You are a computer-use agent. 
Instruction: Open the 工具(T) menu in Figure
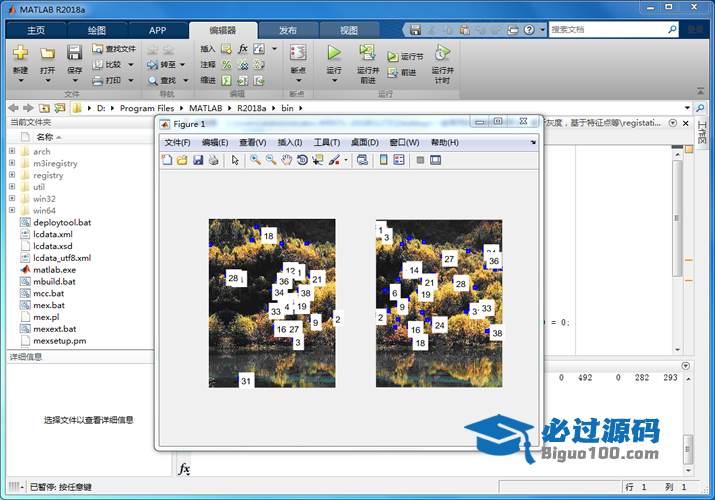(327, 142)
